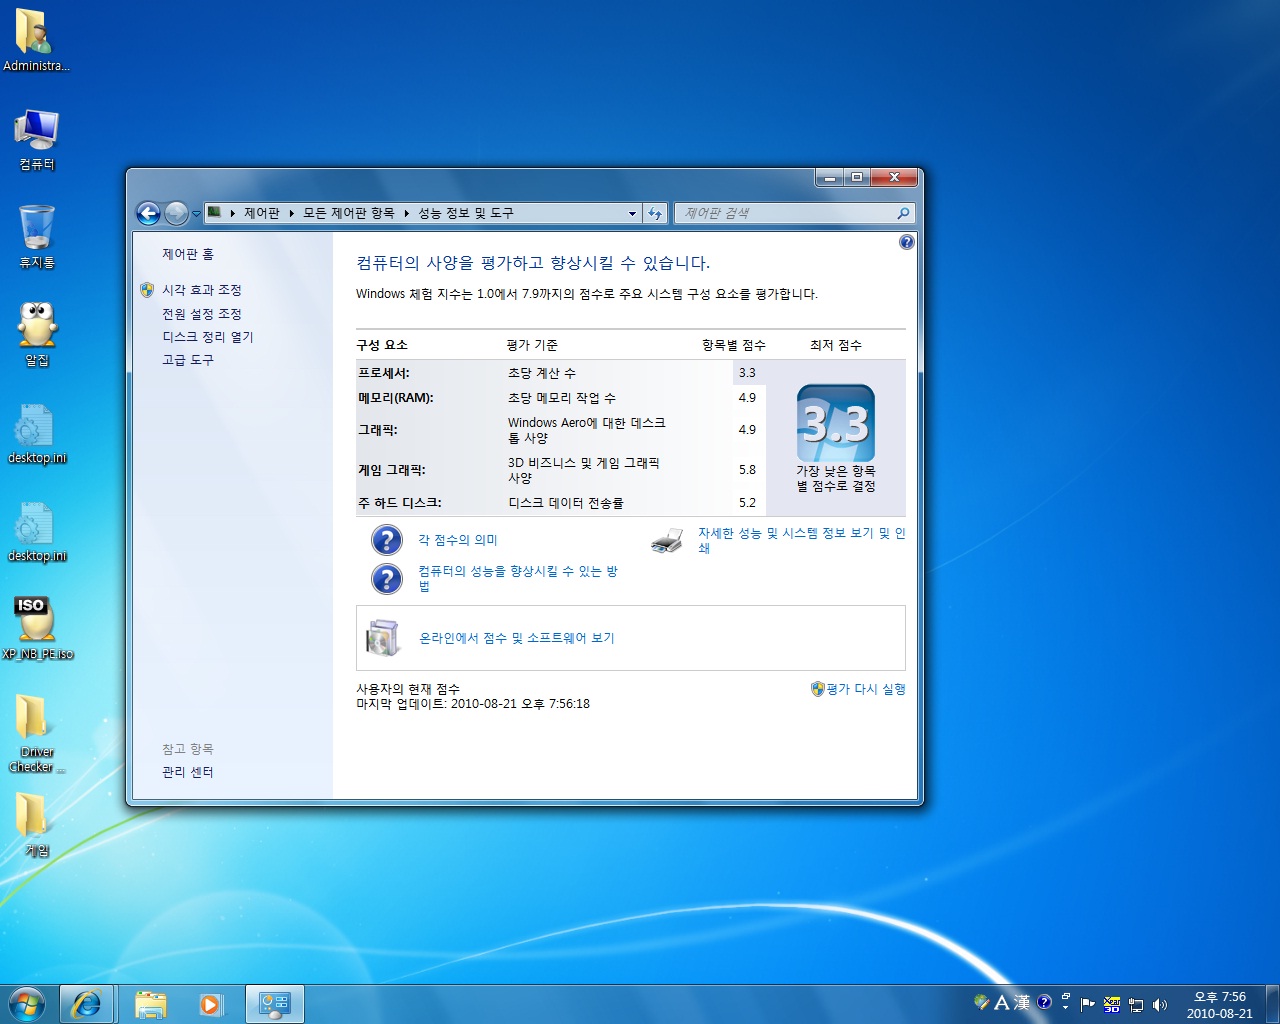Click the Show desktop button
Image resolution: width=1280 pixels, height=1024 pixels.
[1272, 1004]
